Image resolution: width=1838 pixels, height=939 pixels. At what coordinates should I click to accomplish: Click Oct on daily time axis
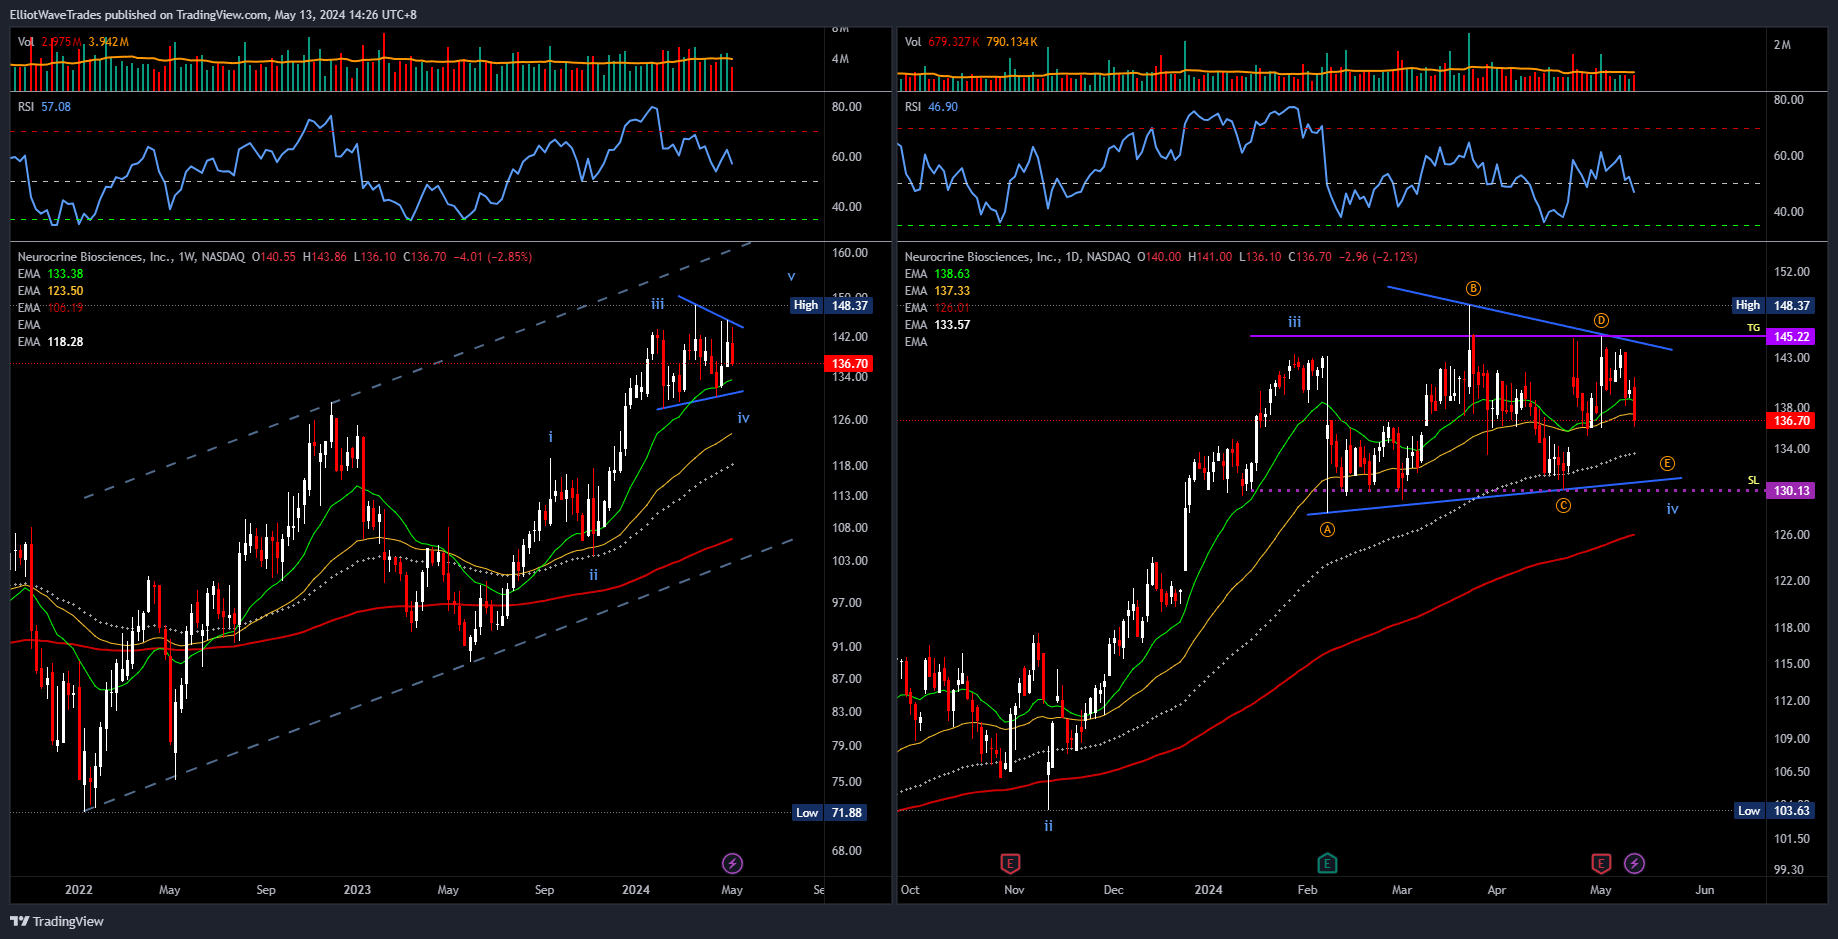point(910,890)
